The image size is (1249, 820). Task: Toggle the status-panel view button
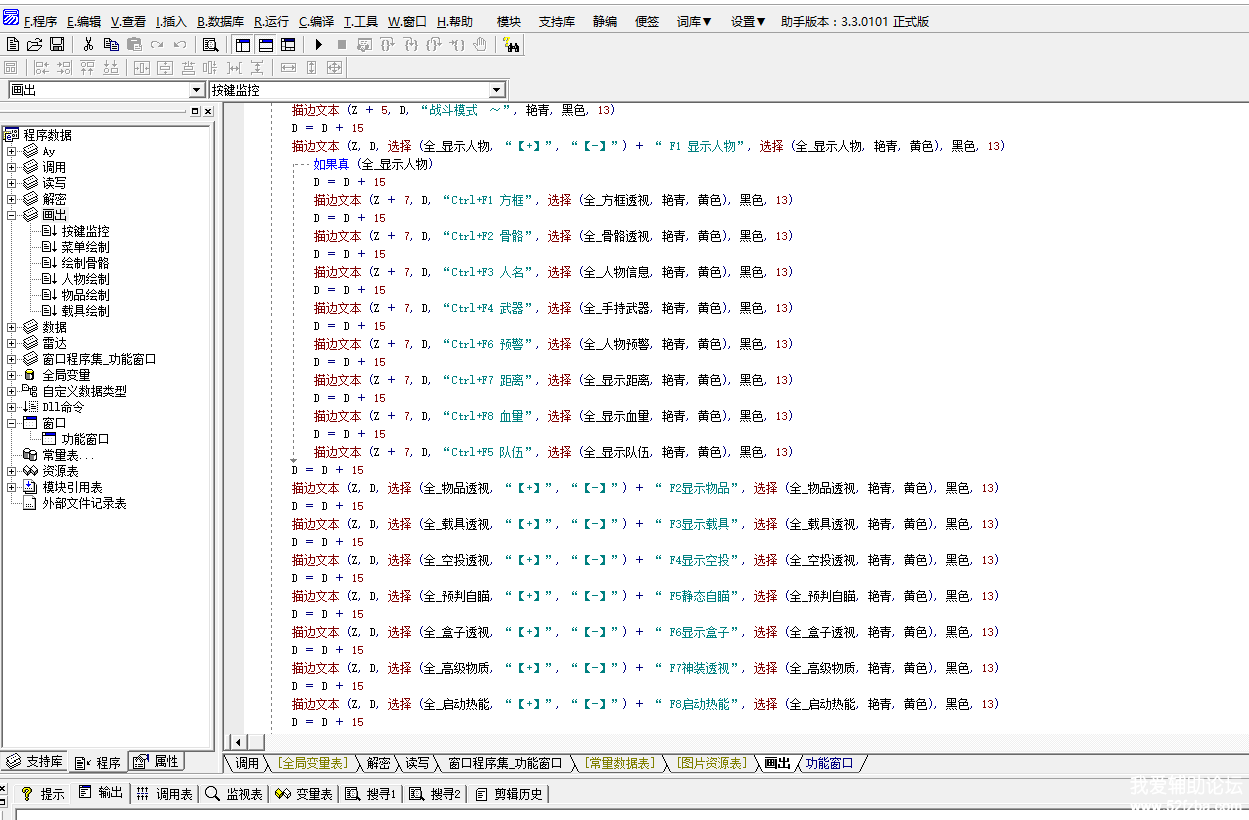point(266,44)
